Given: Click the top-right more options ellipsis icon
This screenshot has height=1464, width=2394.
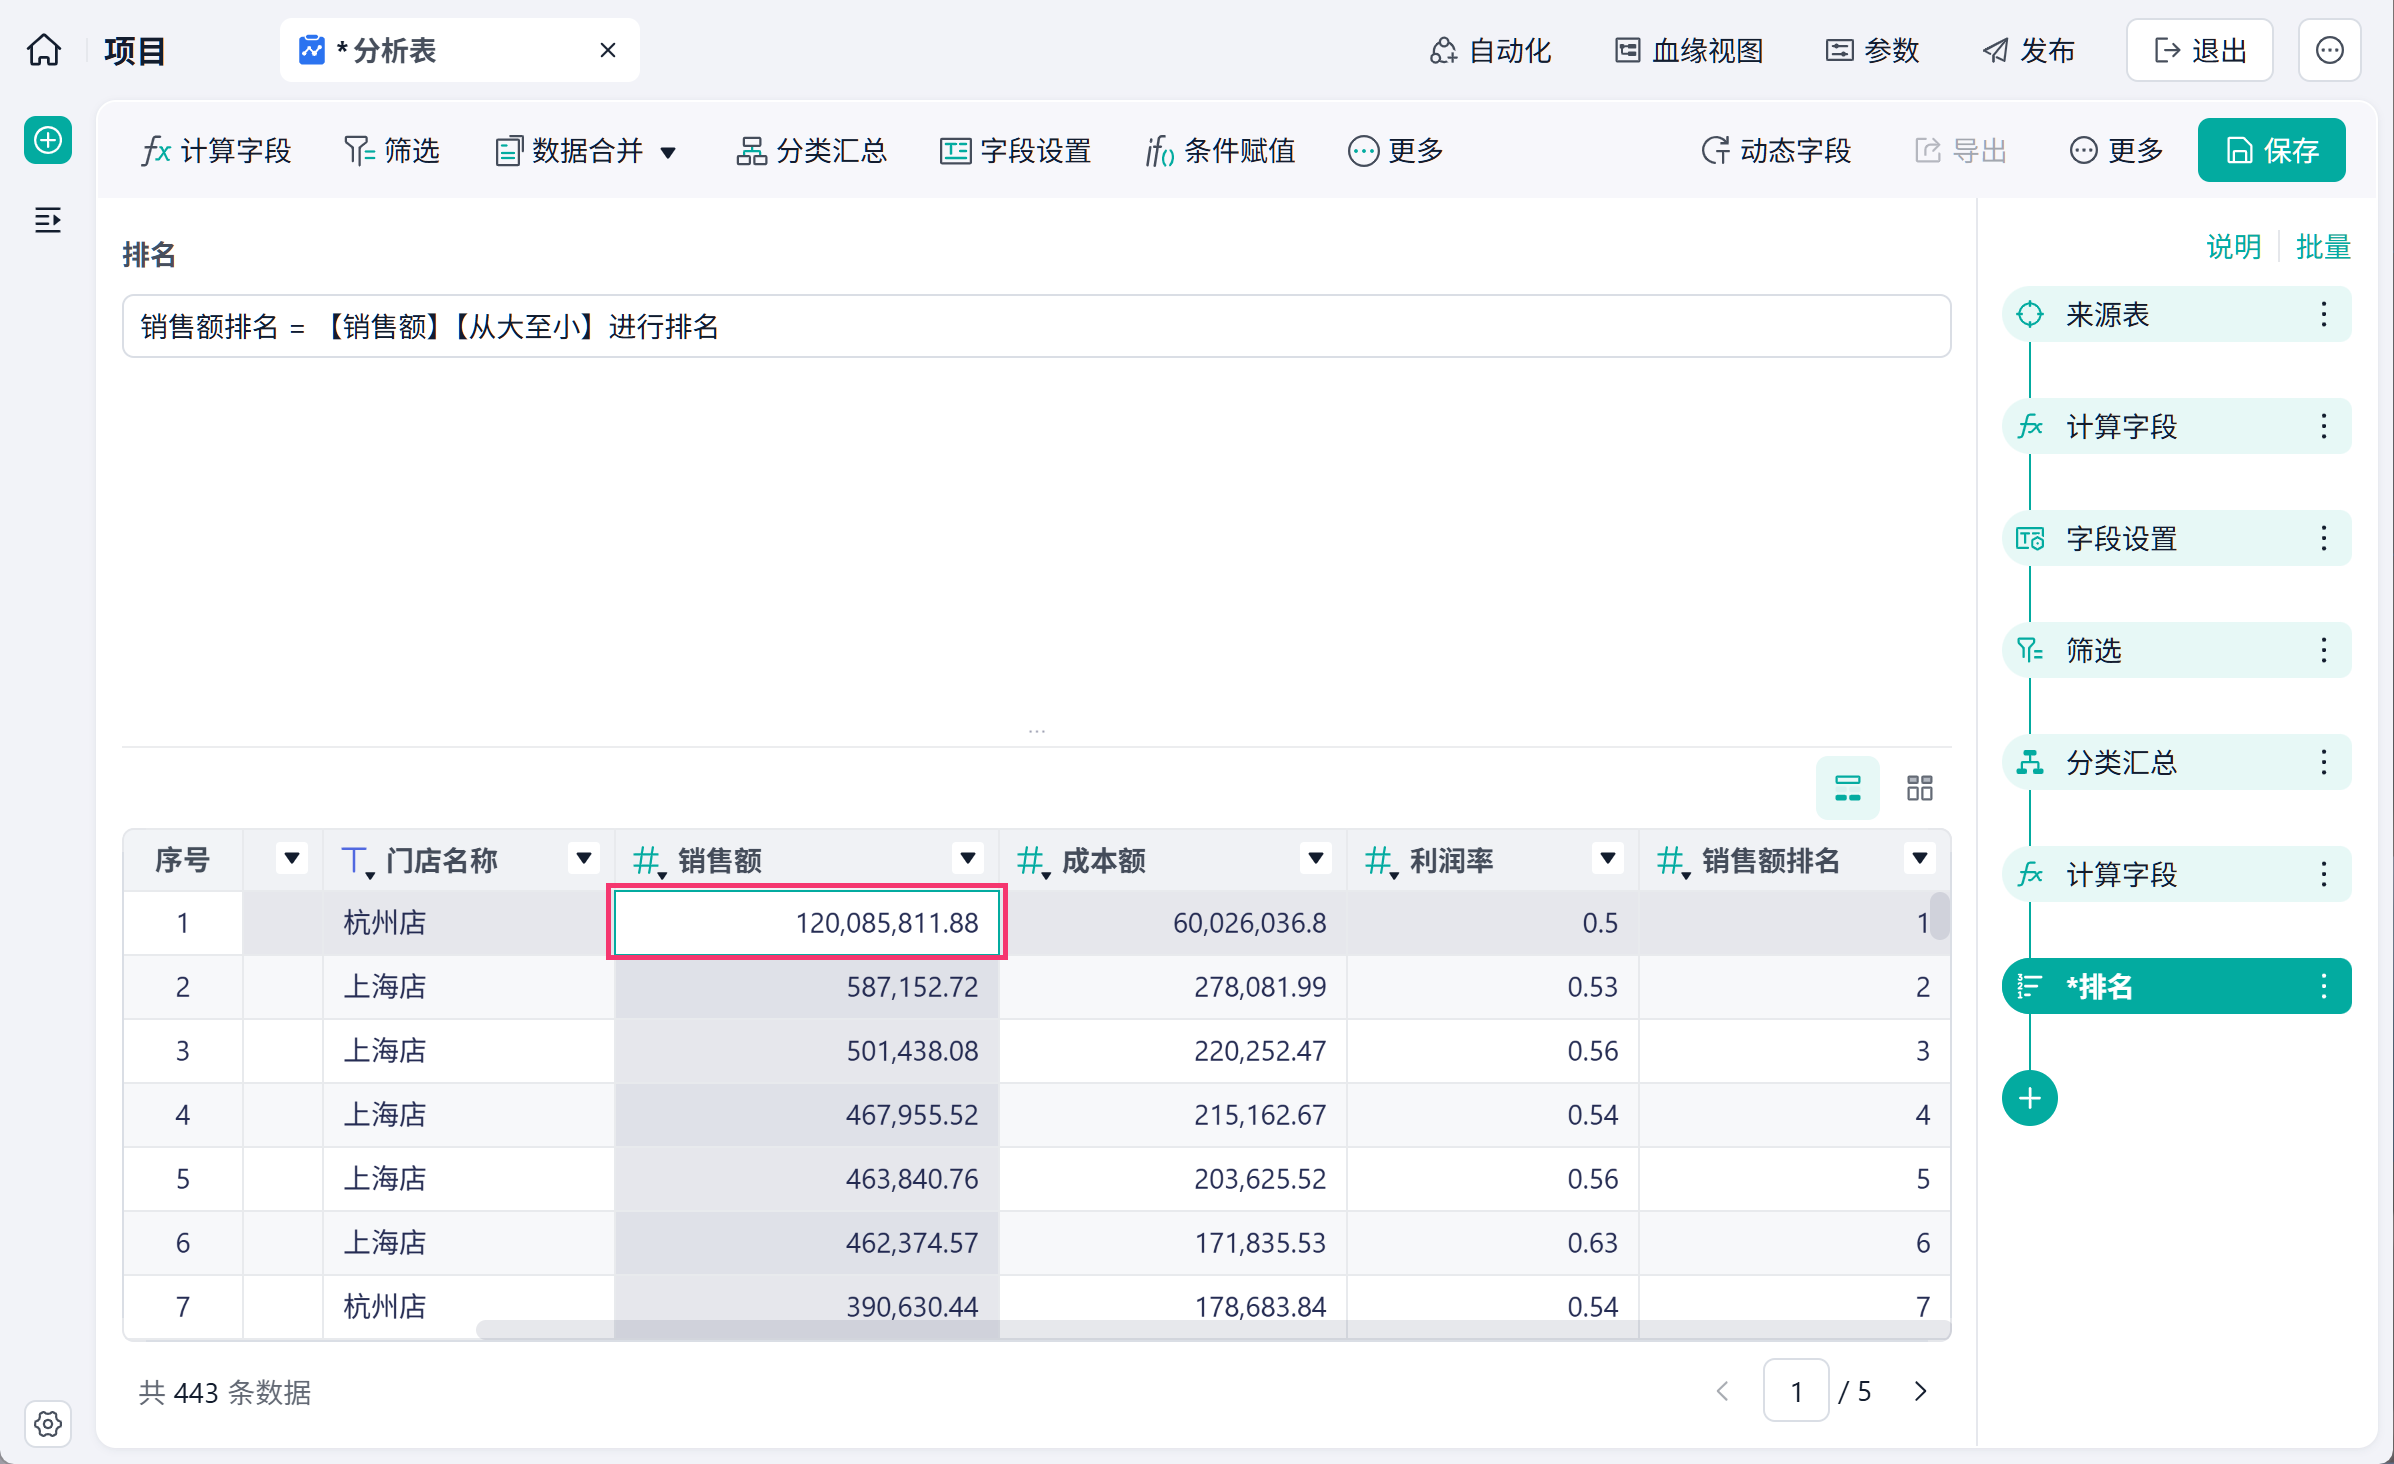Looking at the screenshot, I should (2329, 50).
